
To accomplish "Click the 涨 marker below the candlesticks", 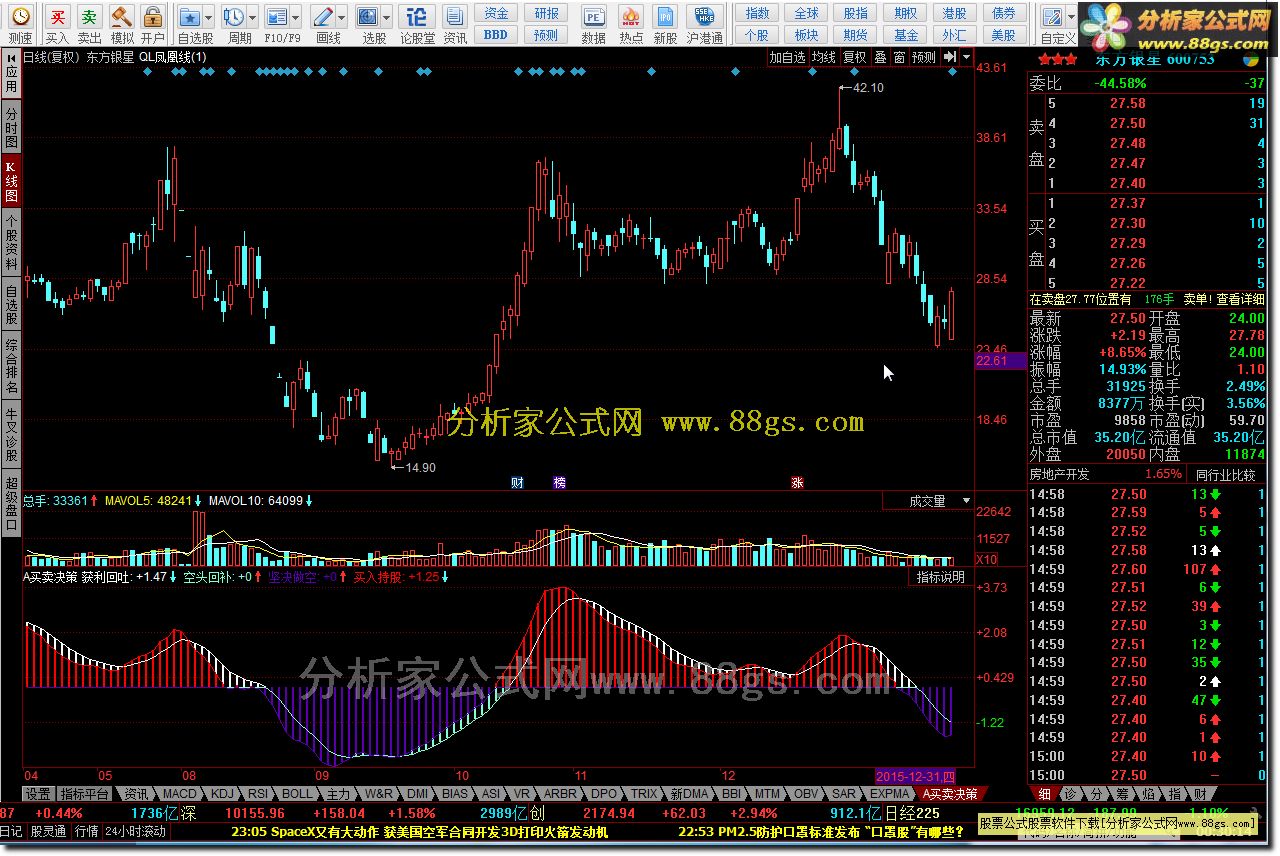I will pyautogui.click(x=797, y=483).
